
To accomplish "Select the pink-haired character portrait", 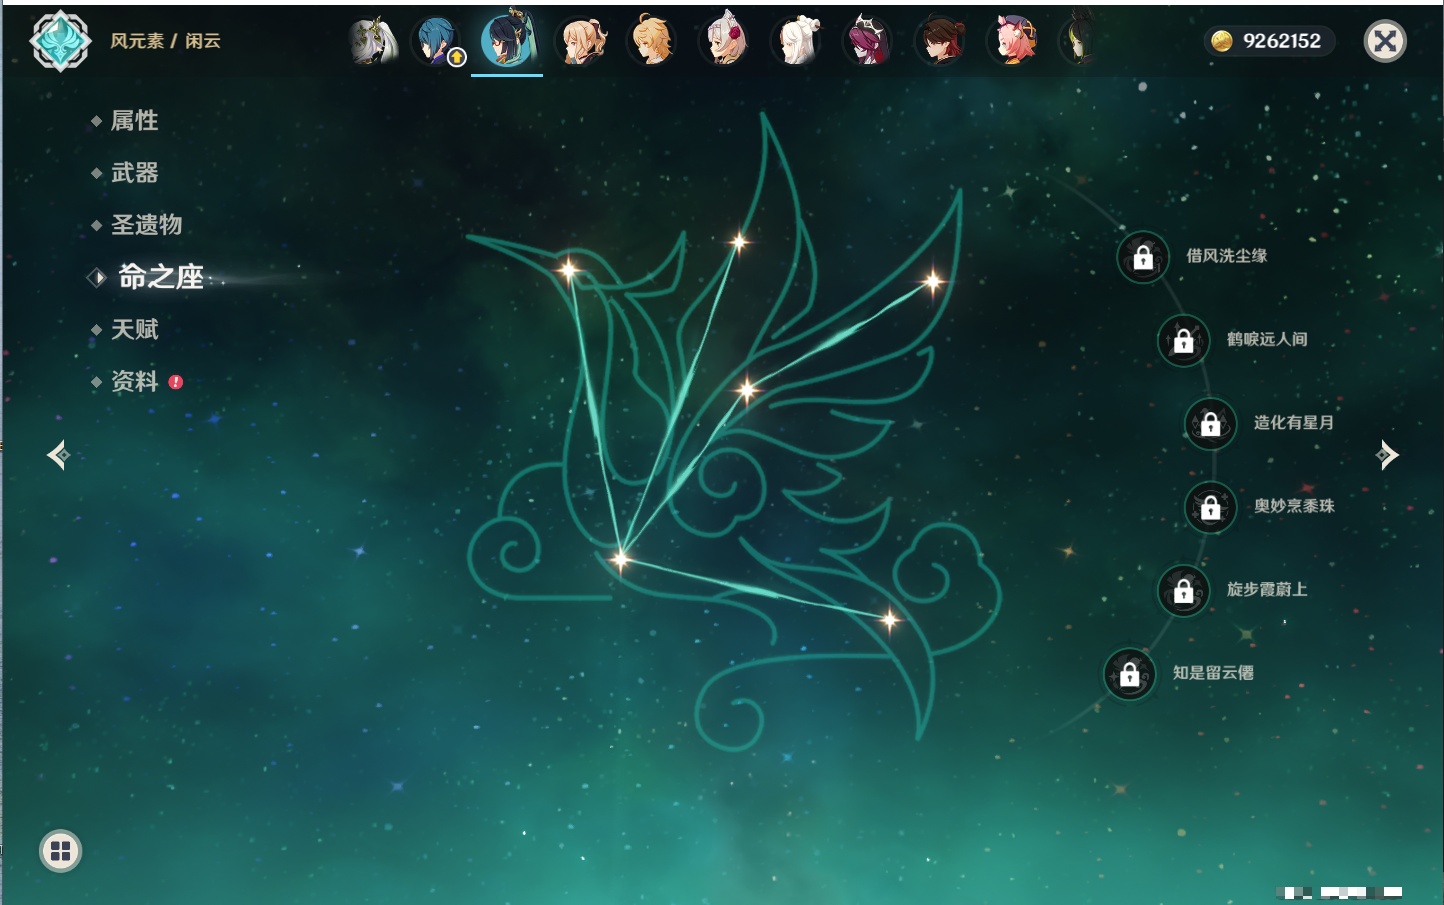I will [1013, 41].
